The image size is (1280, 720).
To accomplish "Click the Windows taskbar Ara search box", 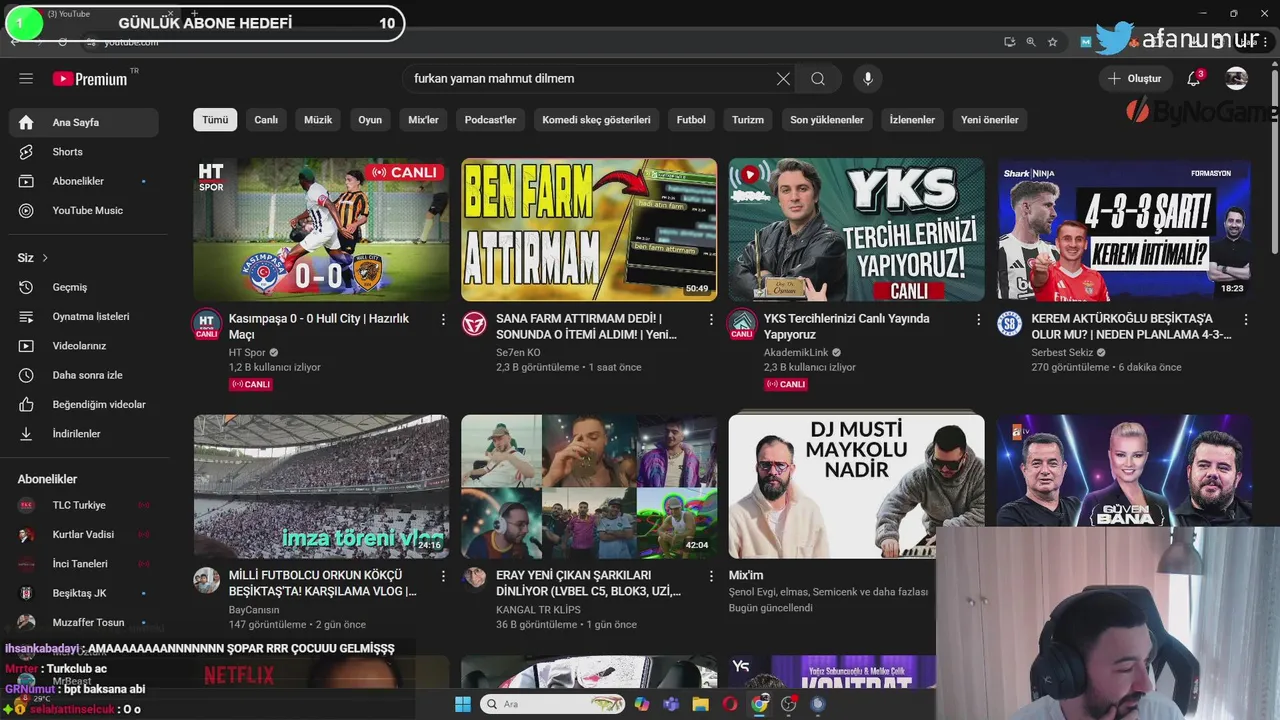I will [553, 704].
